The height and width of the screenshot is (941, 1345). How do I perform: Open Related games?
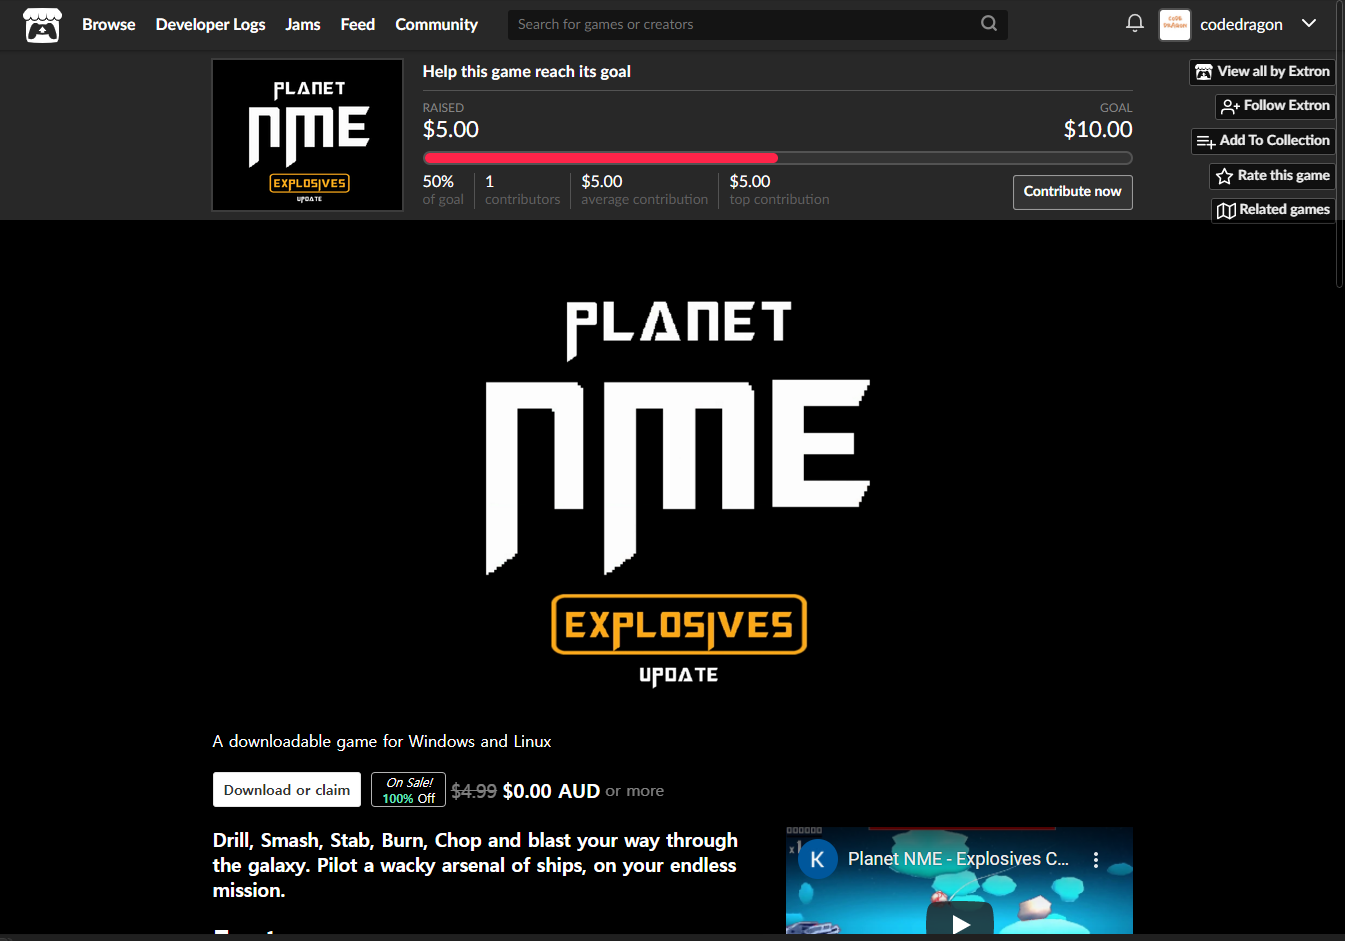[1274, 210]
